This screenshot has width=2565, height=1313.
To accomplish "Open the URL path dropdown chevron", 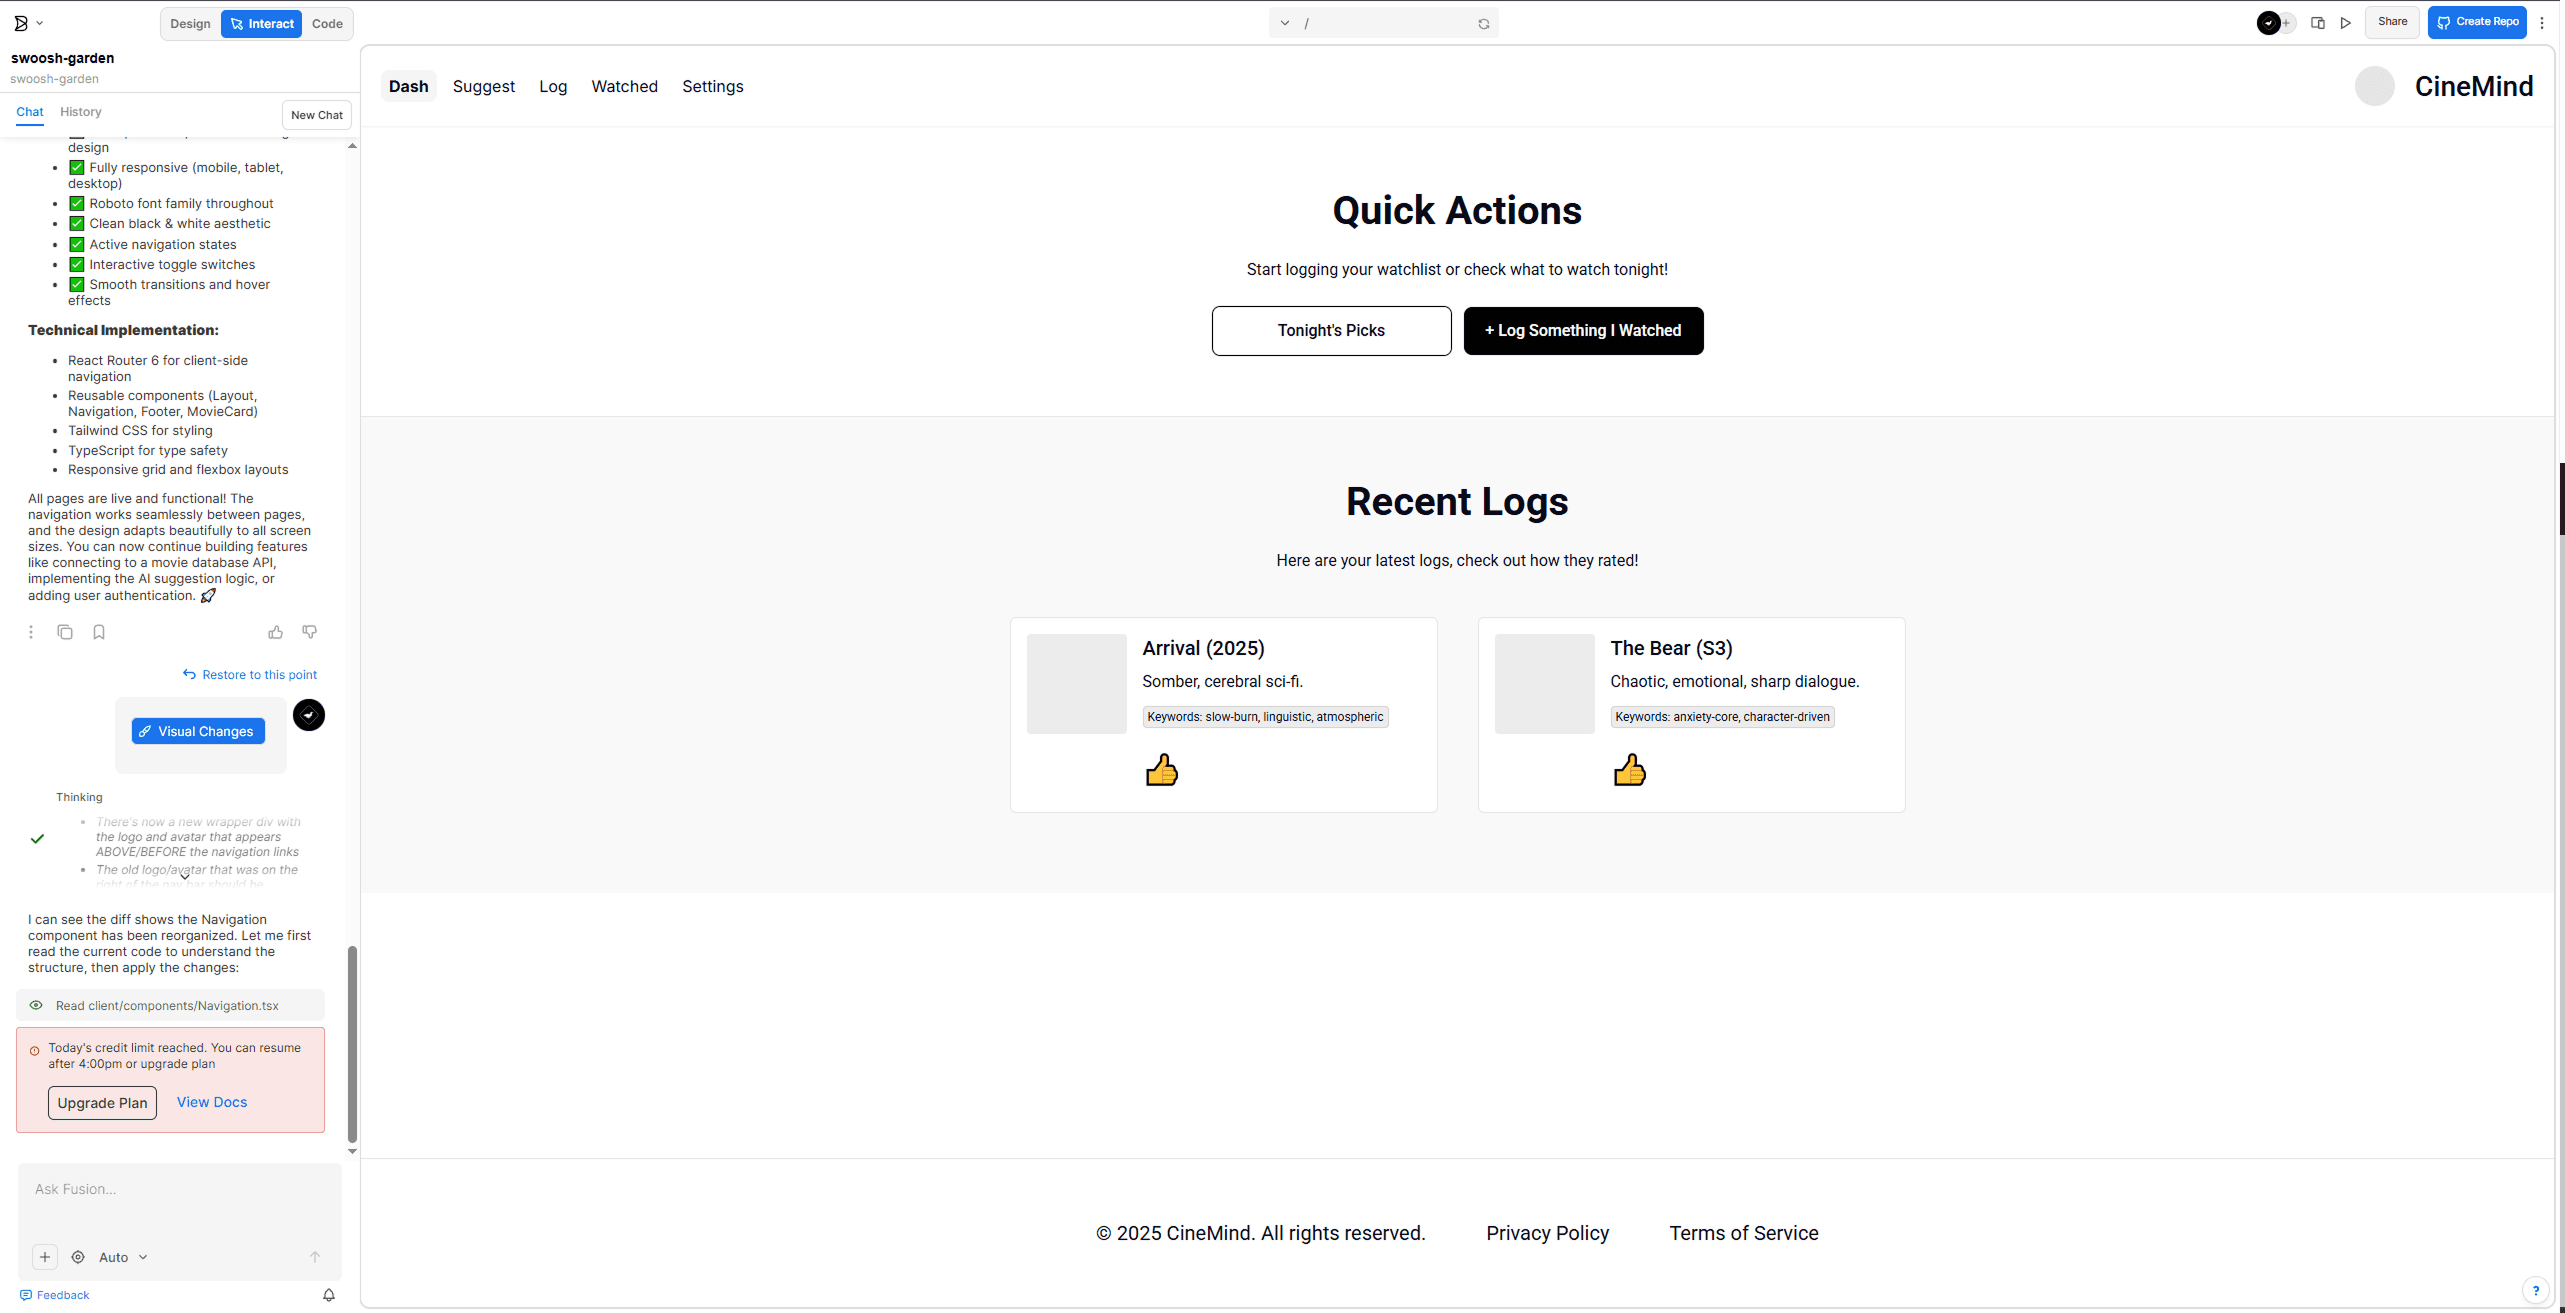I will coord(1285,23).
